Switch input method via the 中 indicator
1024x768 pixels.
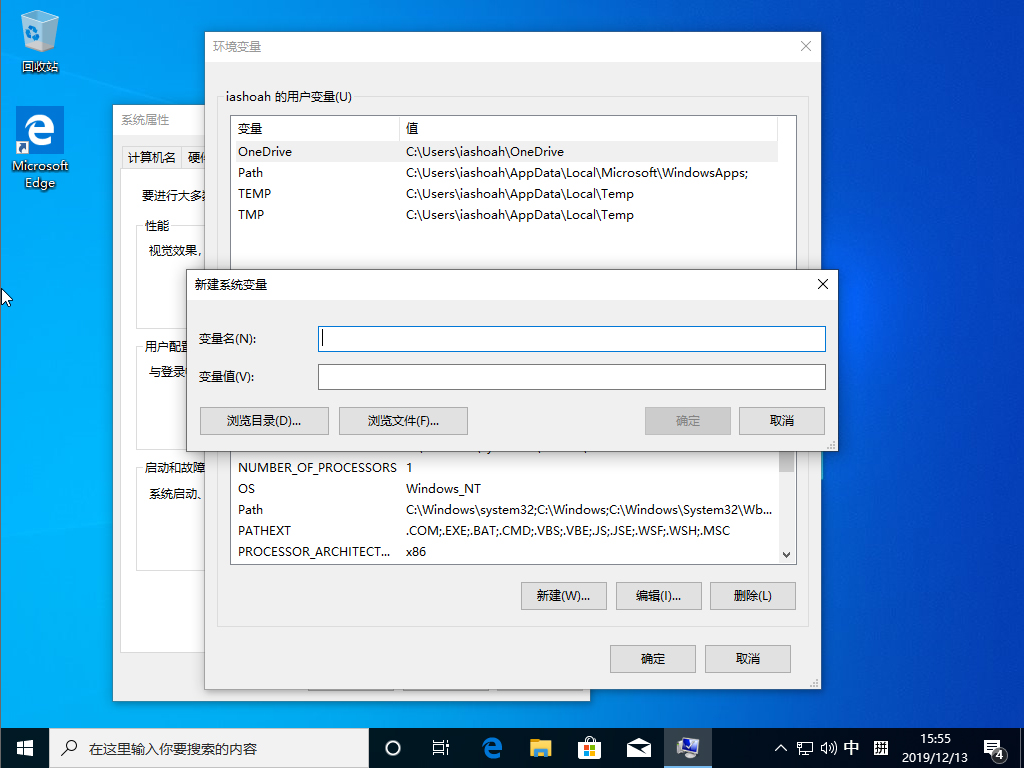point(852,747)
